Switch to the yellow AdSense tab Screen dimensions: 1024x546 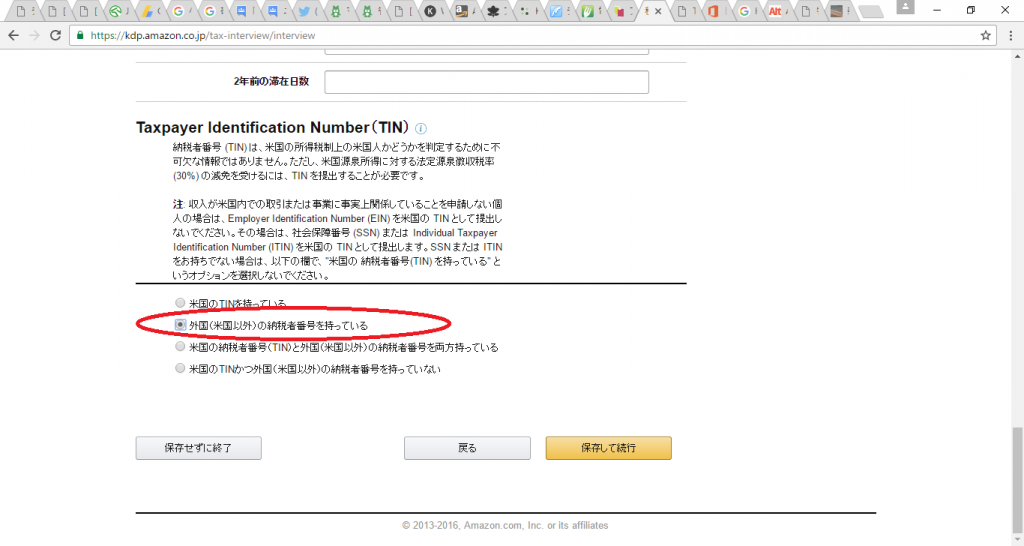148,11
